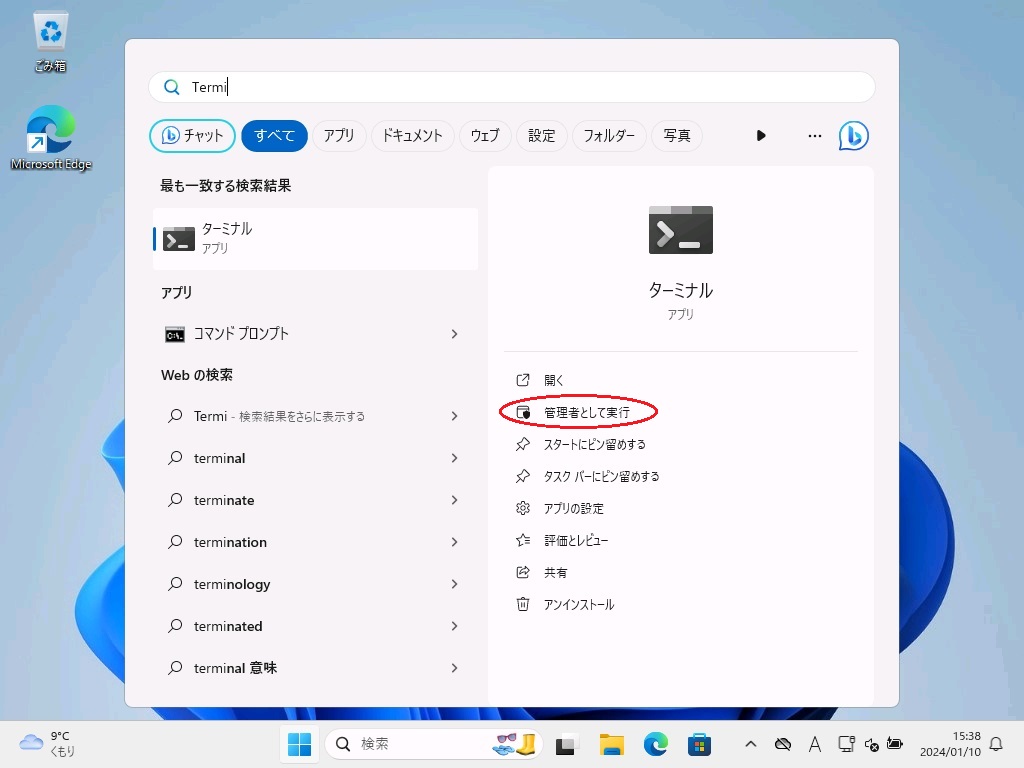Switch to the アプリ filter tab
The image size is (1024, 768).
339,136
